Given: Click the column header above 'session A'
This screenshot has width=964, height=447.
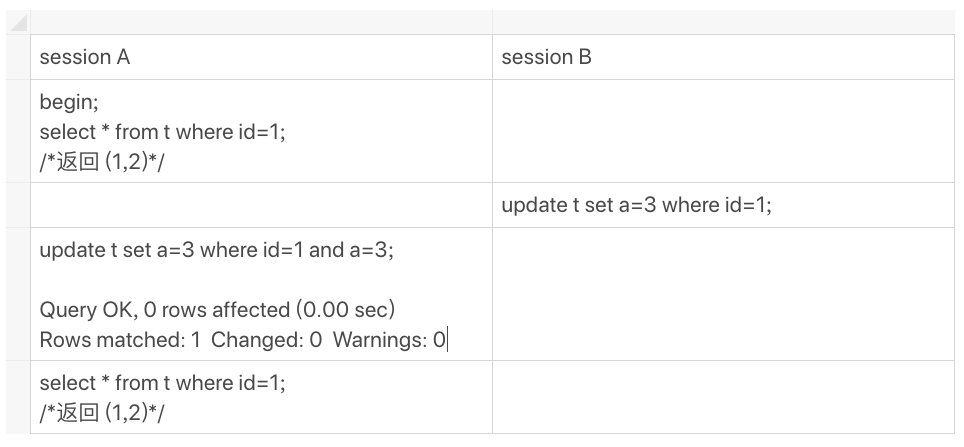Looking at the screenshot, I should [261, 22].
